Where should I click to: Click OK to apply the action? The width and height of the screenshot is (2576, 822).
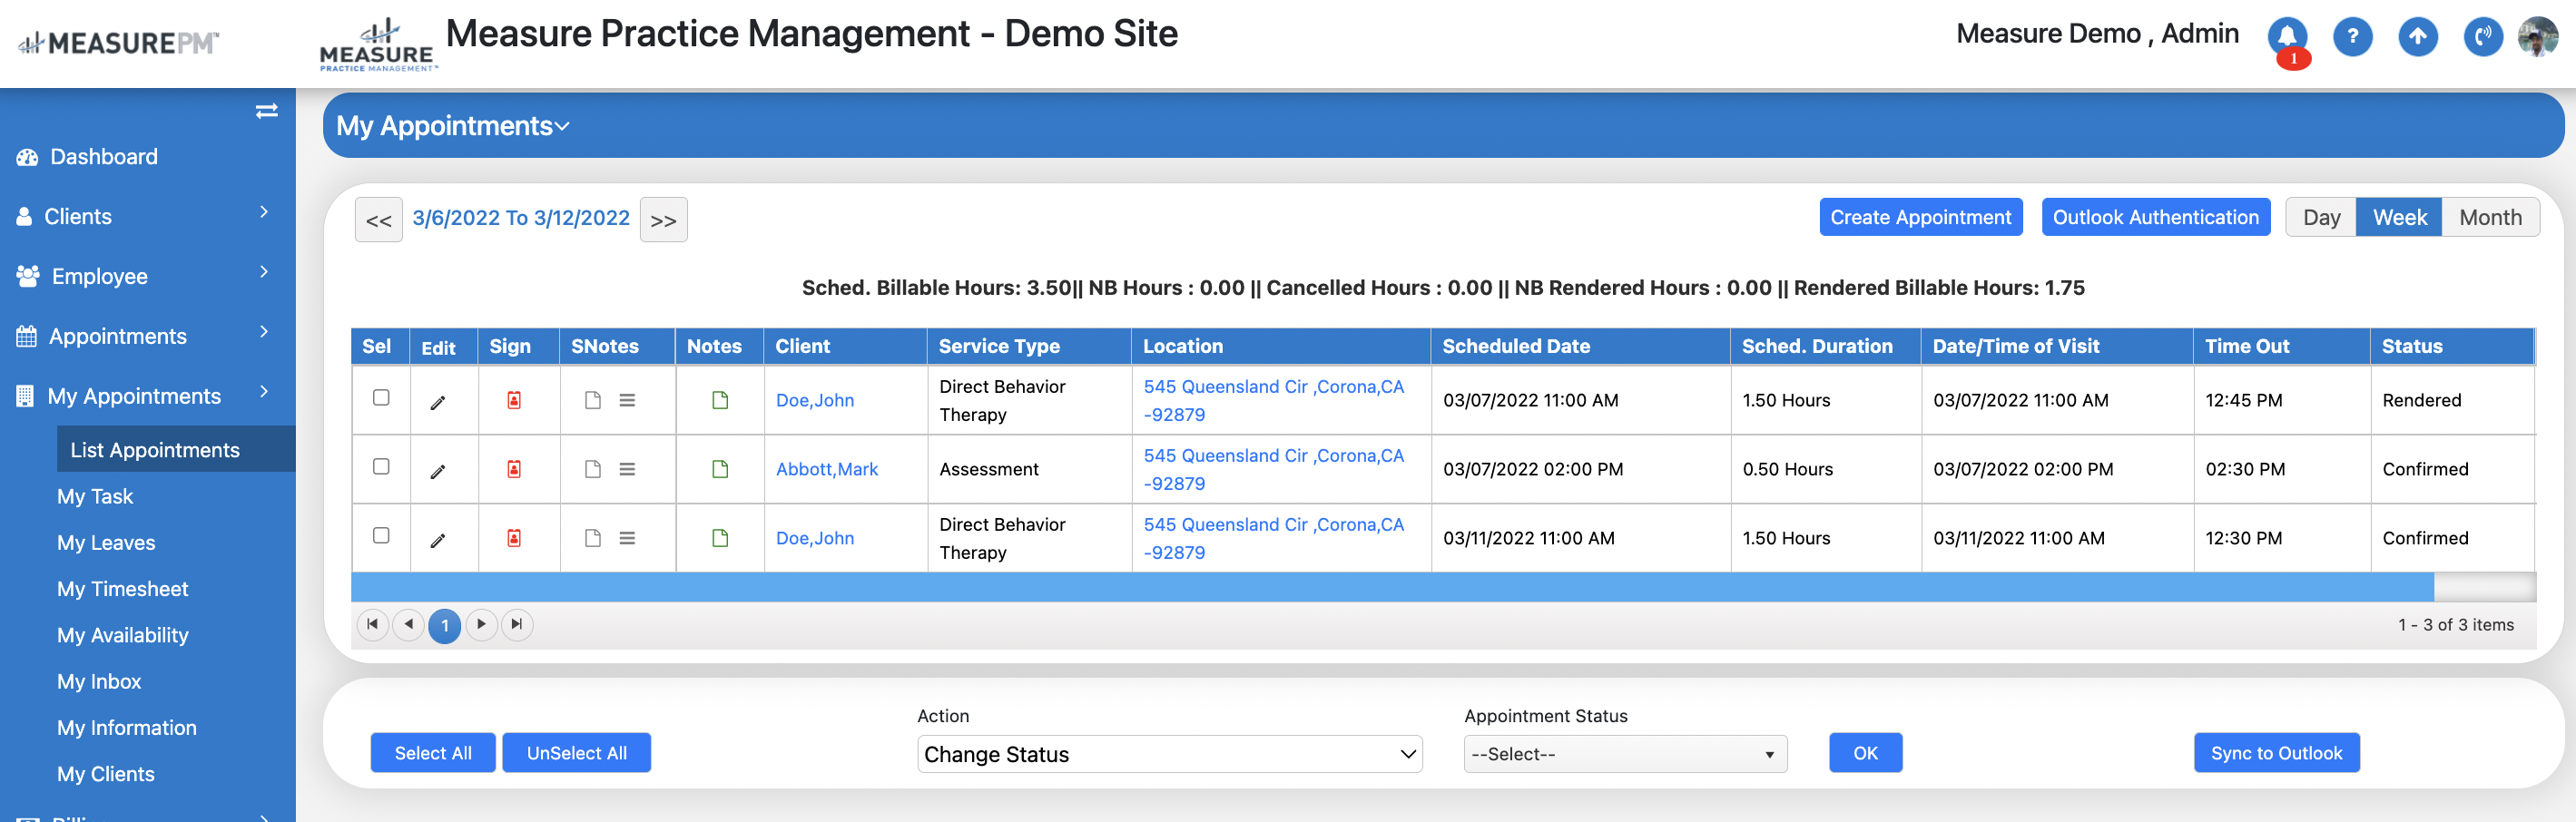click(x=1865, y=753)
